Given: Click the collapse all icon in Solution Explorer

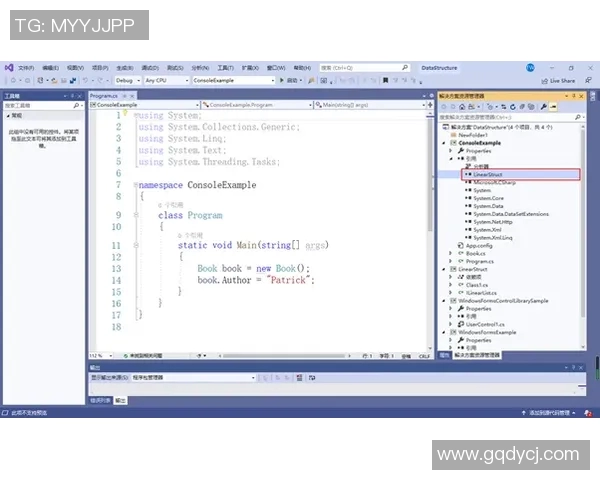Looking at the screenshot, I should click(522, 107).
